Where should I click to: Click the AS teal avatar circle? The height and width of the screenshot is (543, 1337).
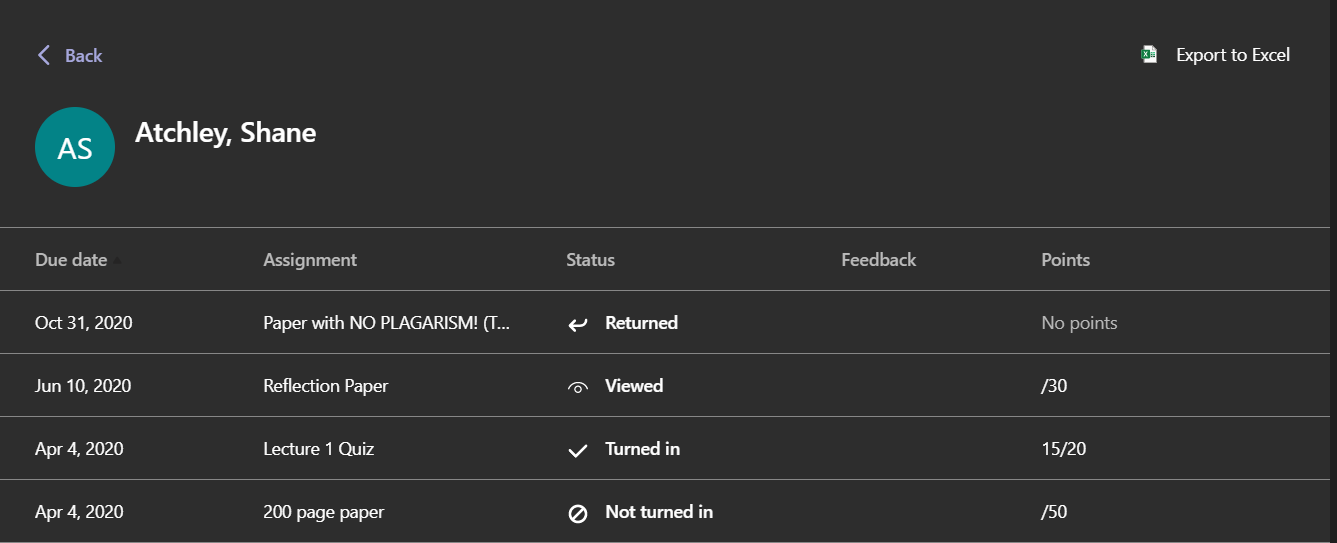point(75,147)
